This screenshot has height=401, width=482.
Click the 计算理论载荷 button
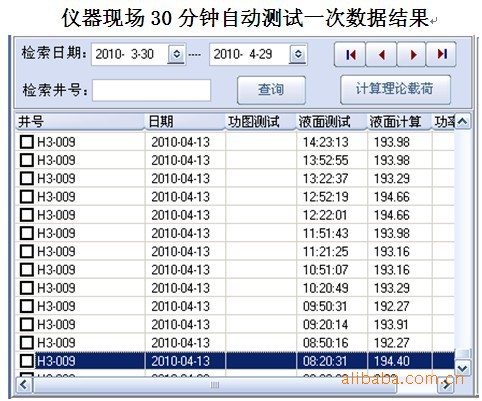tap(395, 89)
